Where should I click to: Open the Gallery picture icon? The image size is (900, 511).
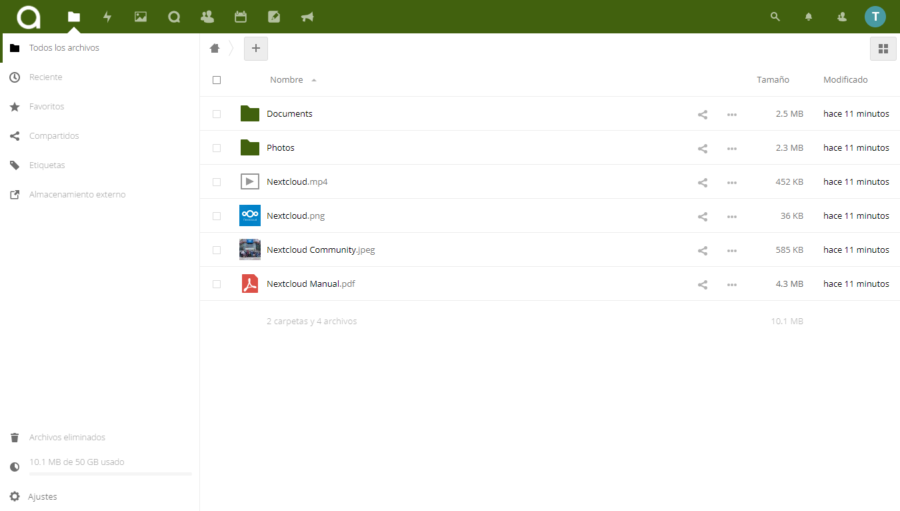tap(141, 17)
